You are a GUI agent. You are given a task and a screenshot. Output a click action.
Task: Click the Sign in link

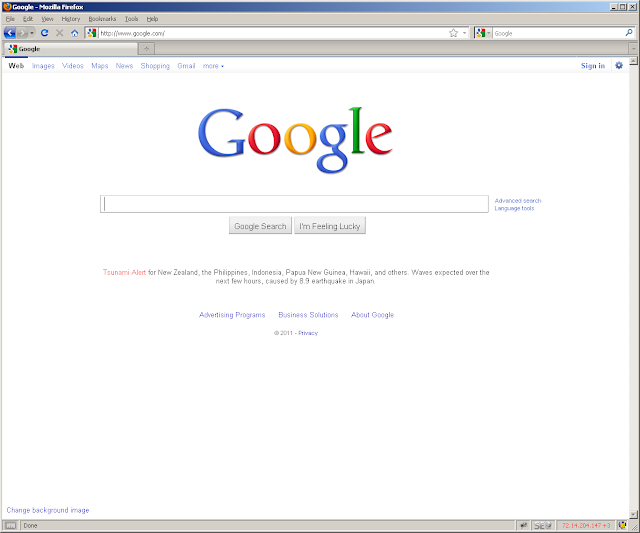pyautogui.click(x=593, y=66)
